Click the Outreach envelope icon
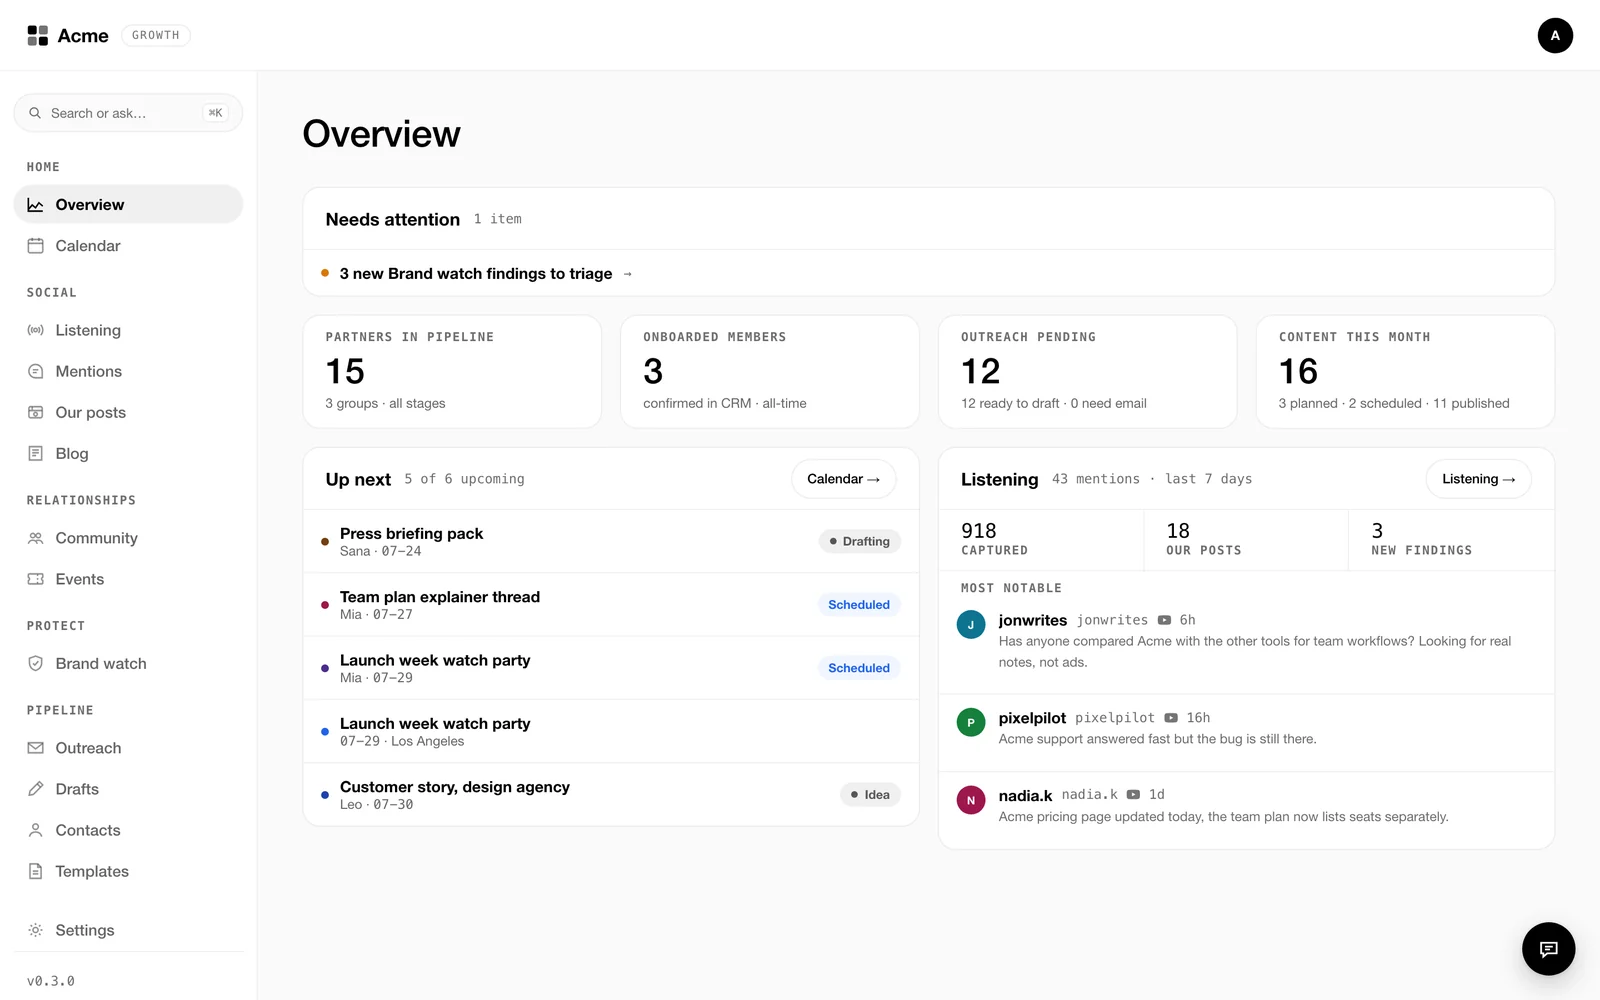Viewport: 1600px width, 1000px height. [35, 748]
